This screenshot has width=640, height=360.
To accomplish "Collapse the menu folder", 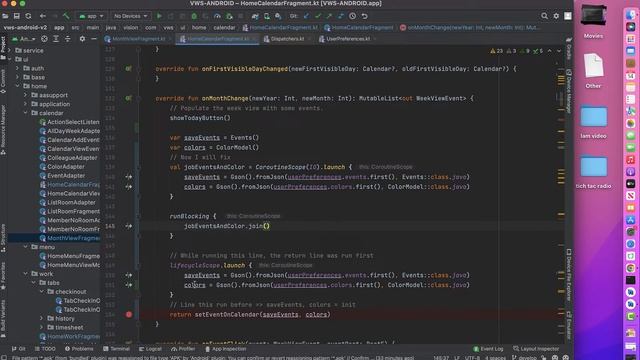I will point(26,247).
